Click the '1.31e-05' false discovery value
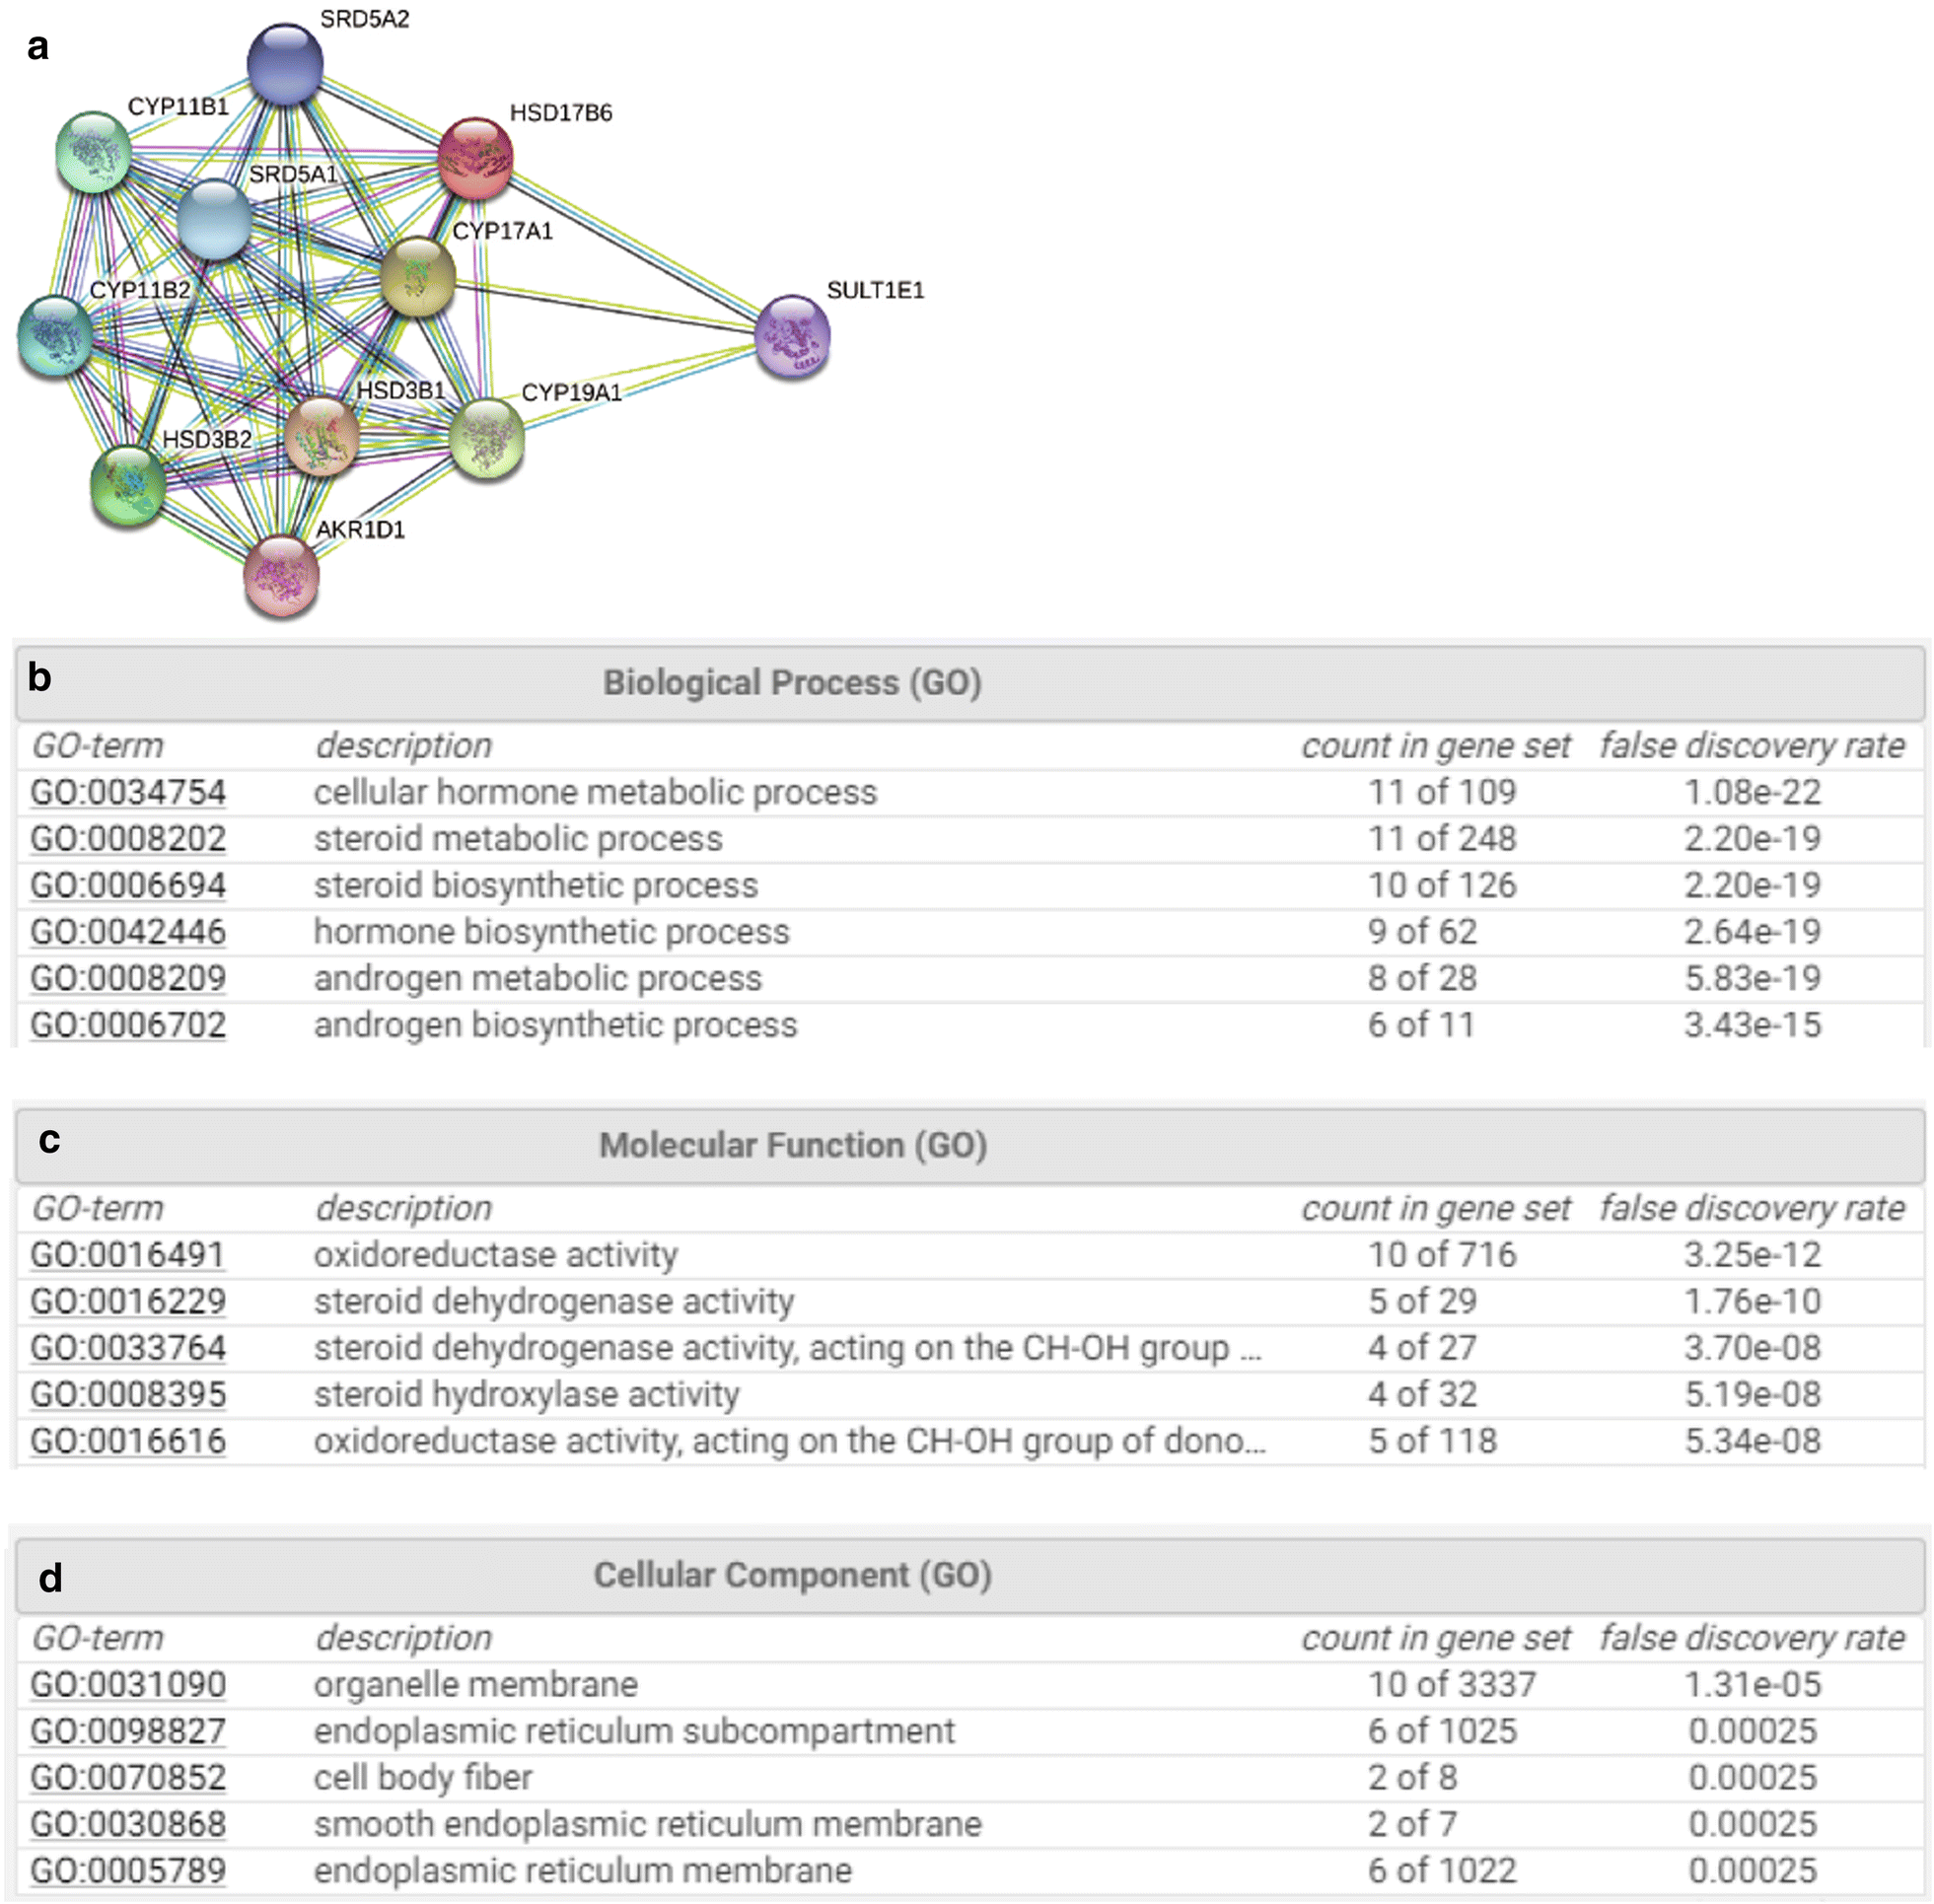Viewport: 1934px width, 1904px height. [x=1753, y=1685]
